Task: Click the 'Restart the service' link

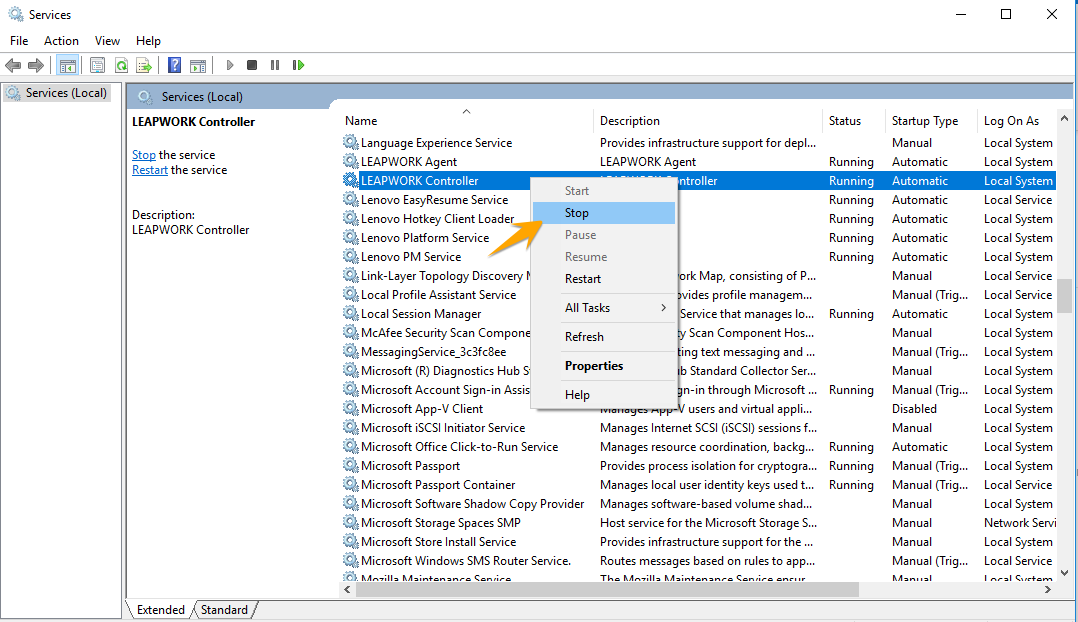Action: [x=150, y=170]
